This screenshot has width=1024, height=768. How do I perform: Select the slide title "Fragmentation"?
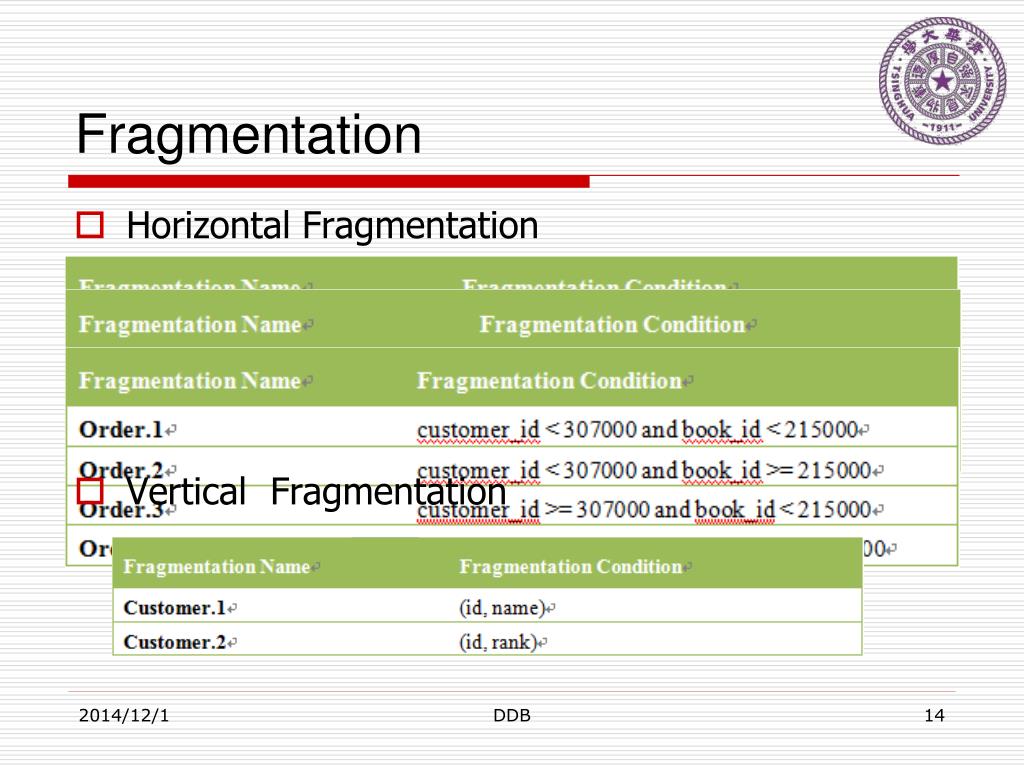[249, 134]
